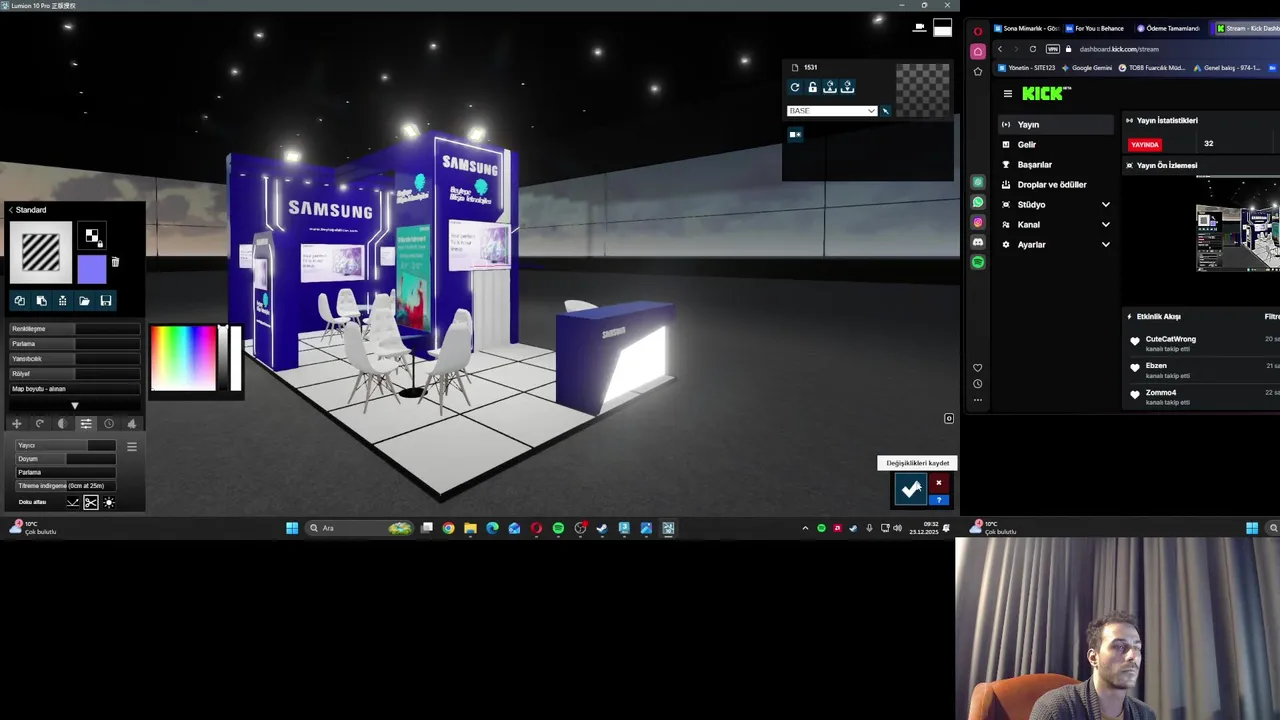
Task: Click the stream preview thumbnail in Kick
Action: (x=1238, y=224)
